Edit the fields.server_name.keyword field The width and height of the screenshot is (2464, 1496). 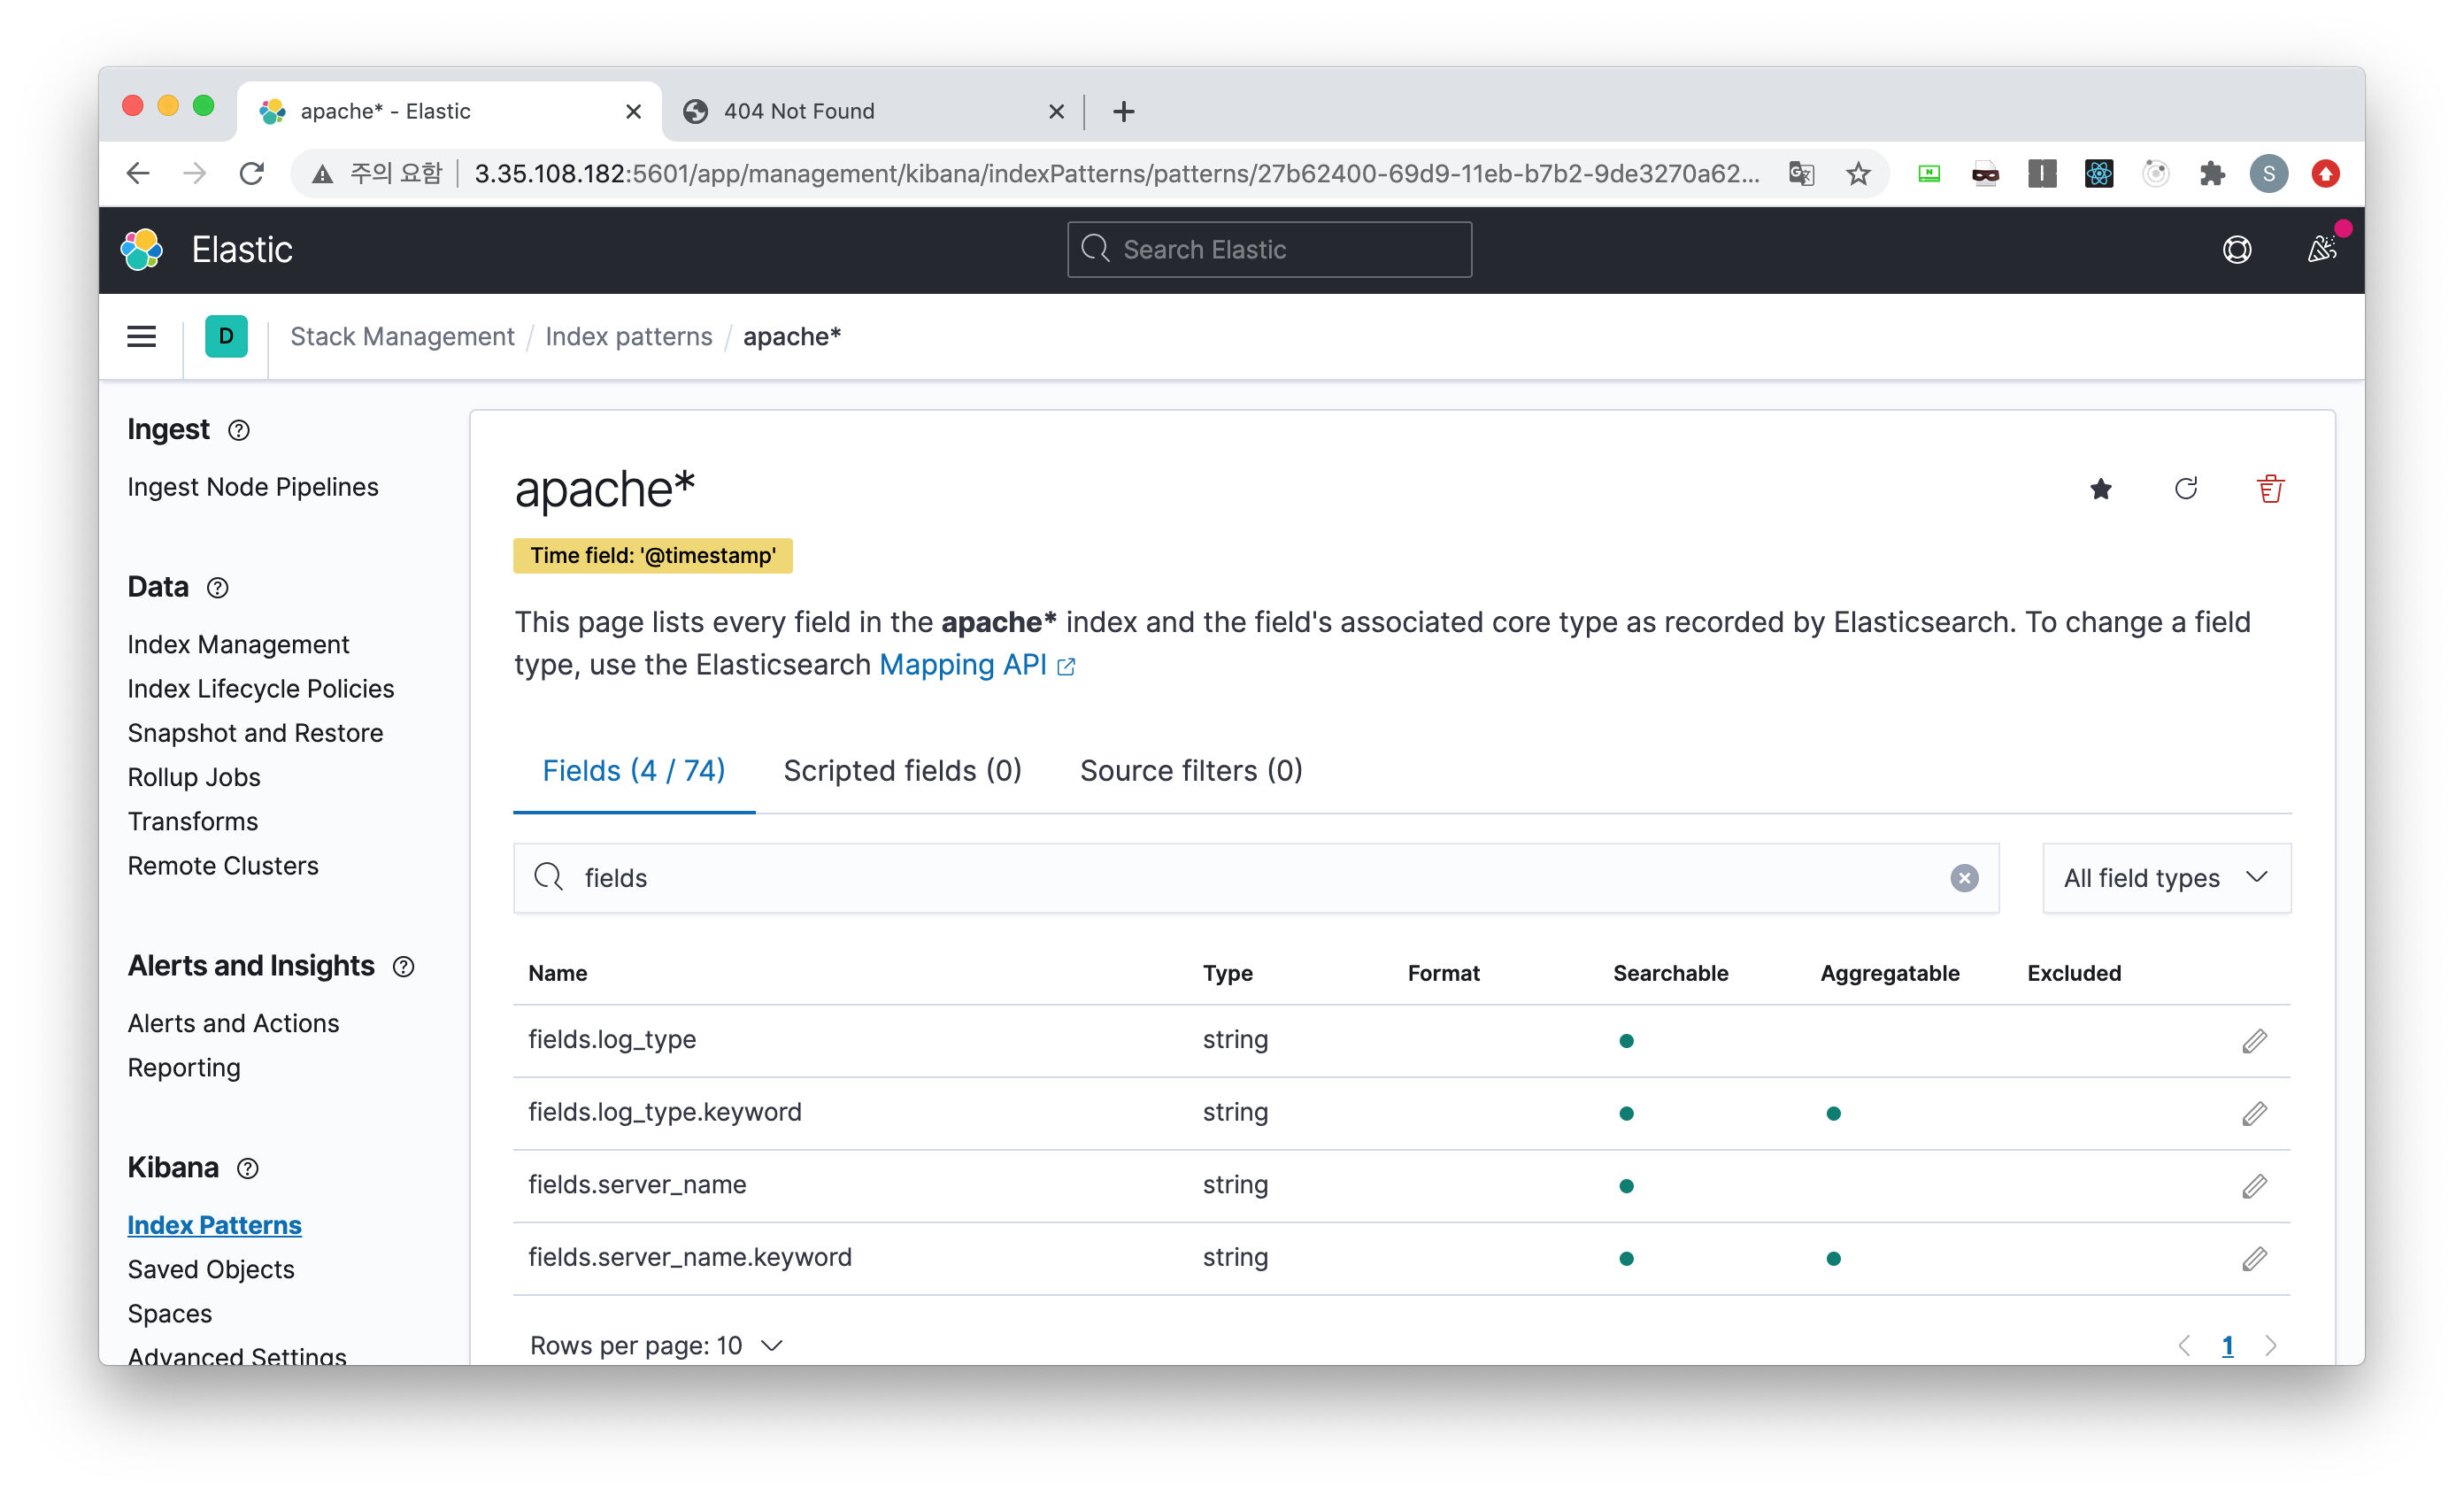2254,1258
